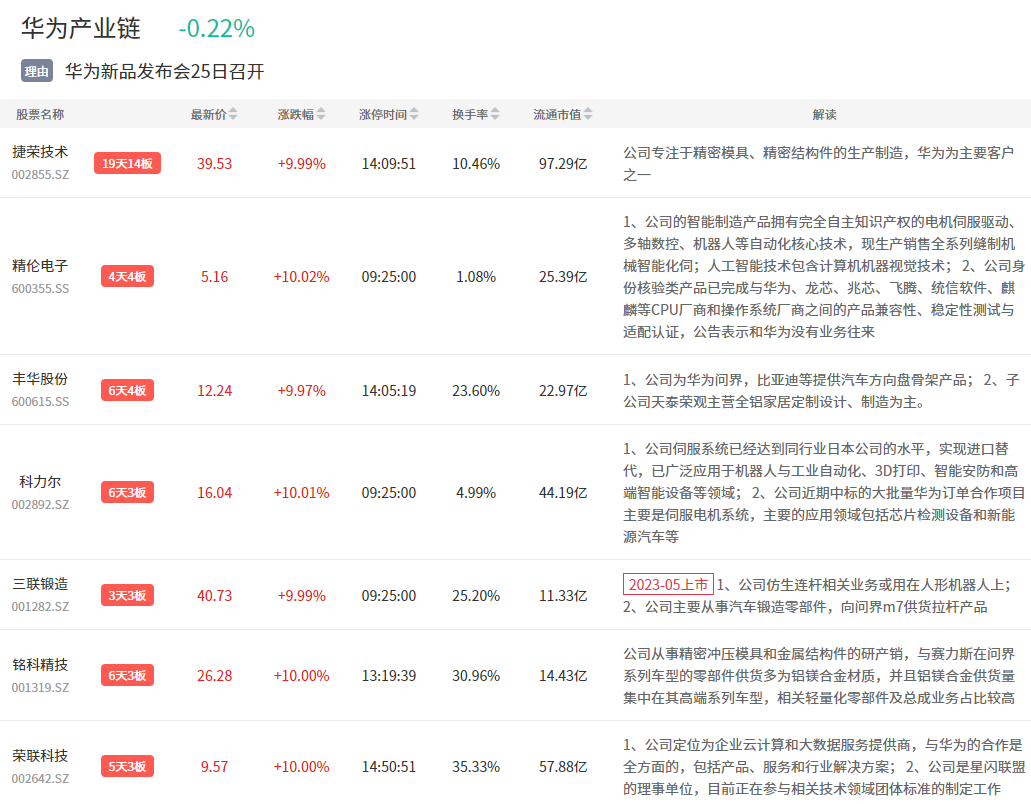Click price 12.24
This screenshot has height=804, width=1031.
coord(214,390)
